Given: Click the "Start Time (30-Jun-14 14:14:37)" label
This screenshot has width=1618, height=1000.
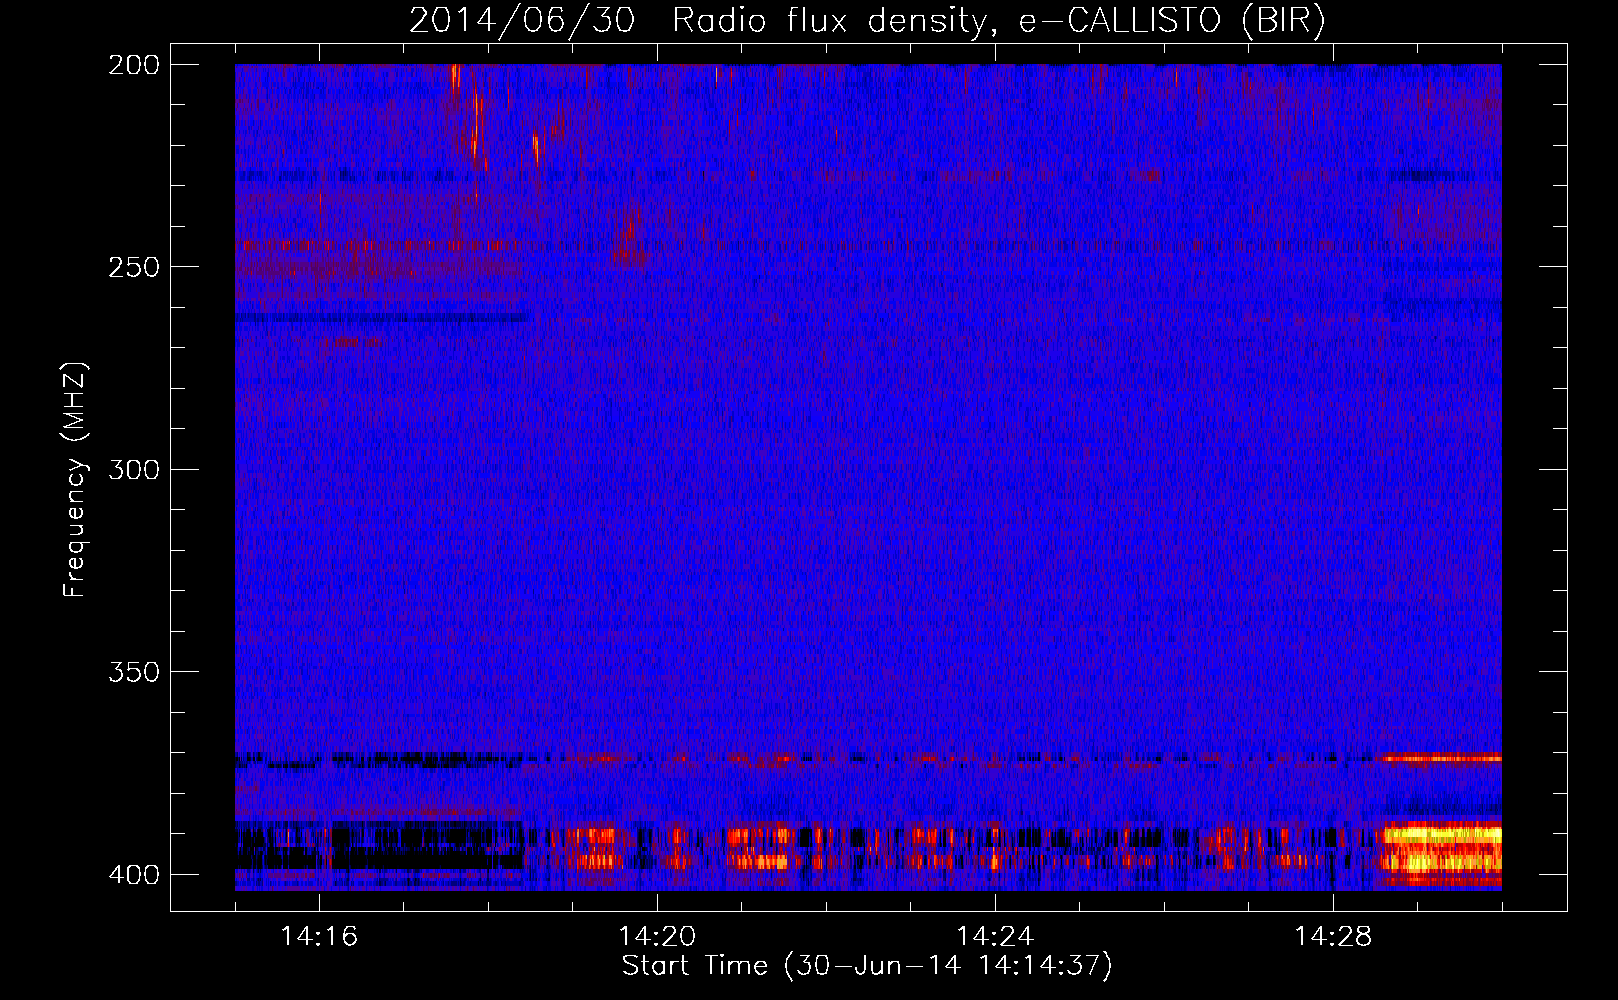Looking at the screenshot, I should coord(867,966).
